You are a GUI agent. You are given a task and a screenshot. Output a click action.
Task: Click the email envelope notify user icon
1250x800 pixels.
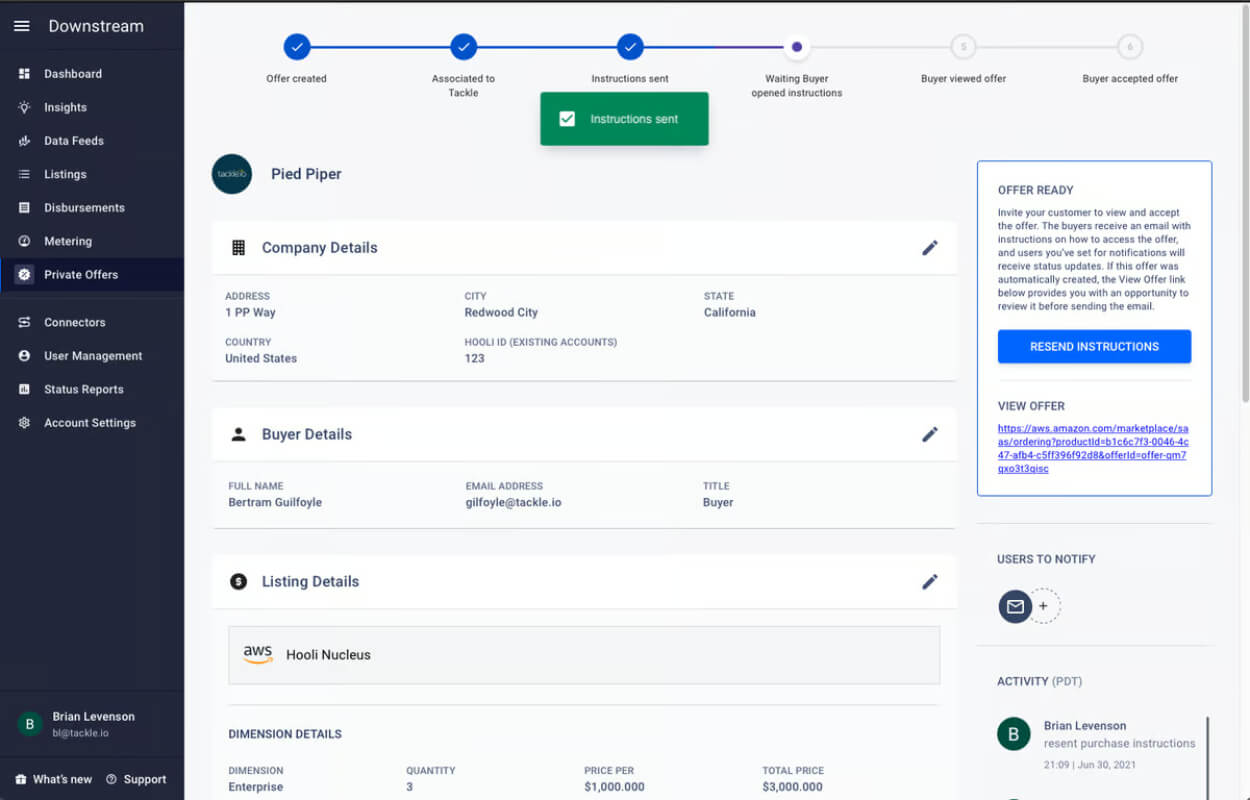pos(1015,606)
